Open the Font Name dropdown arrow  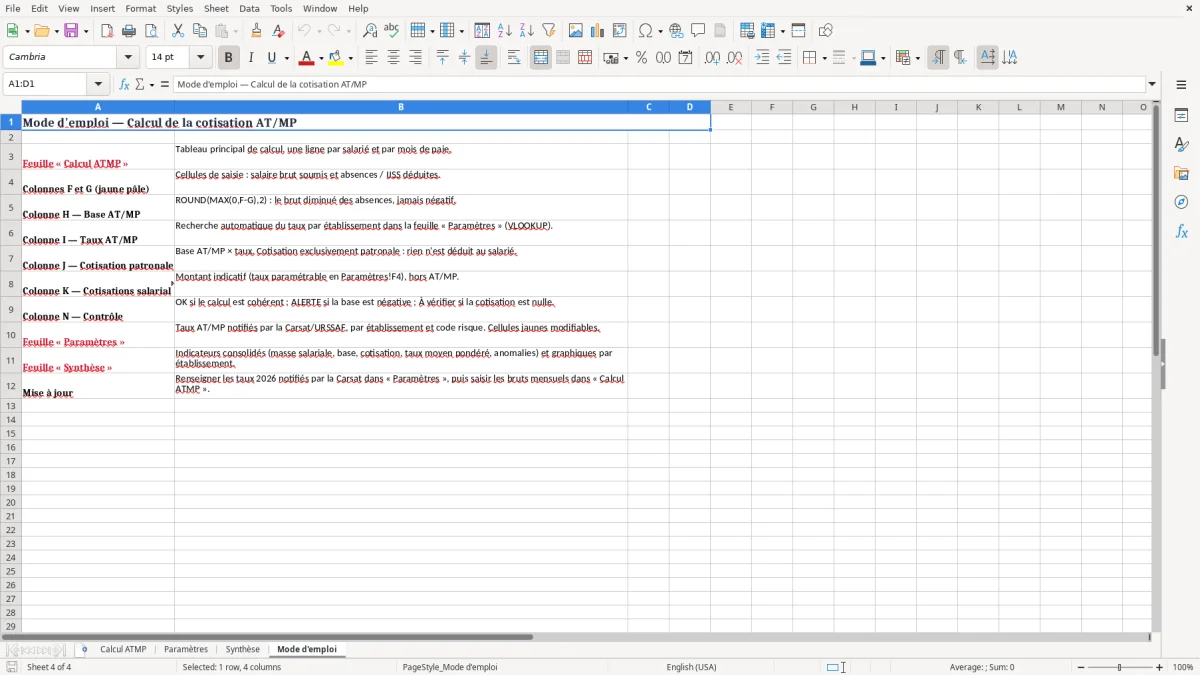coord(128,58)
